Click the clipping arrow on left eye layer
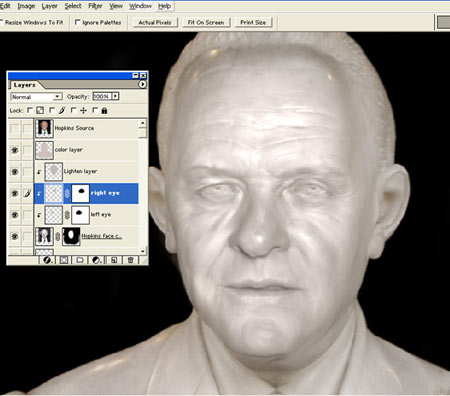 (x=39, y=215)
